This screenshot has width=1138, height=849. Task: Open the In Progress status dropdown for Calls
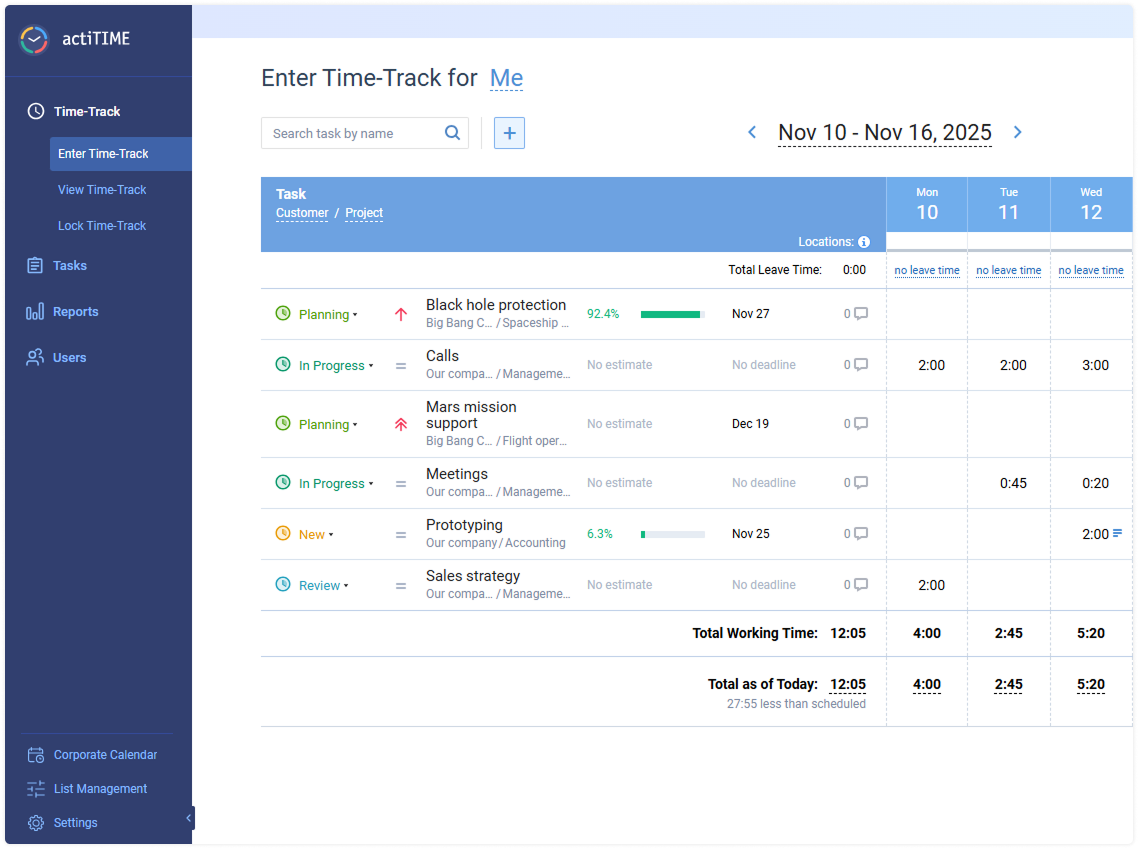click(x=336, y=366)
